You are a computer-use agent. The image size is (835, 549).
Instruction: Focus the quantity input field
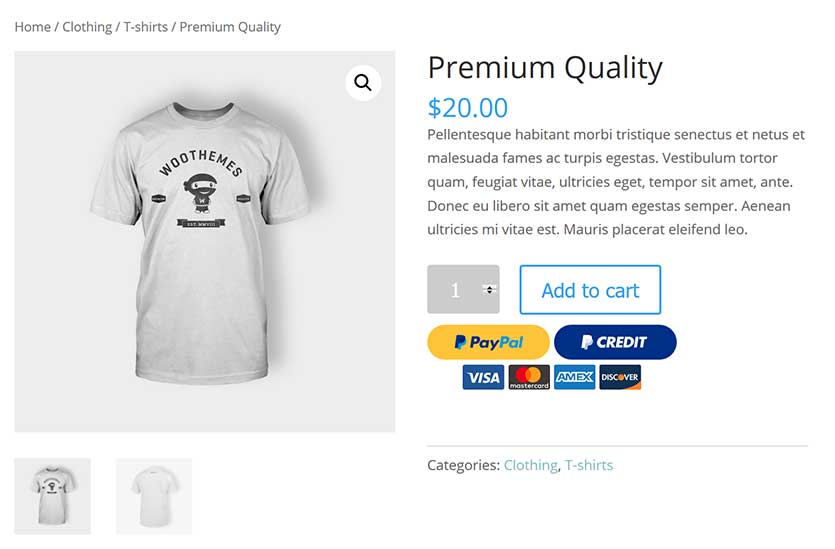point(463,289)
